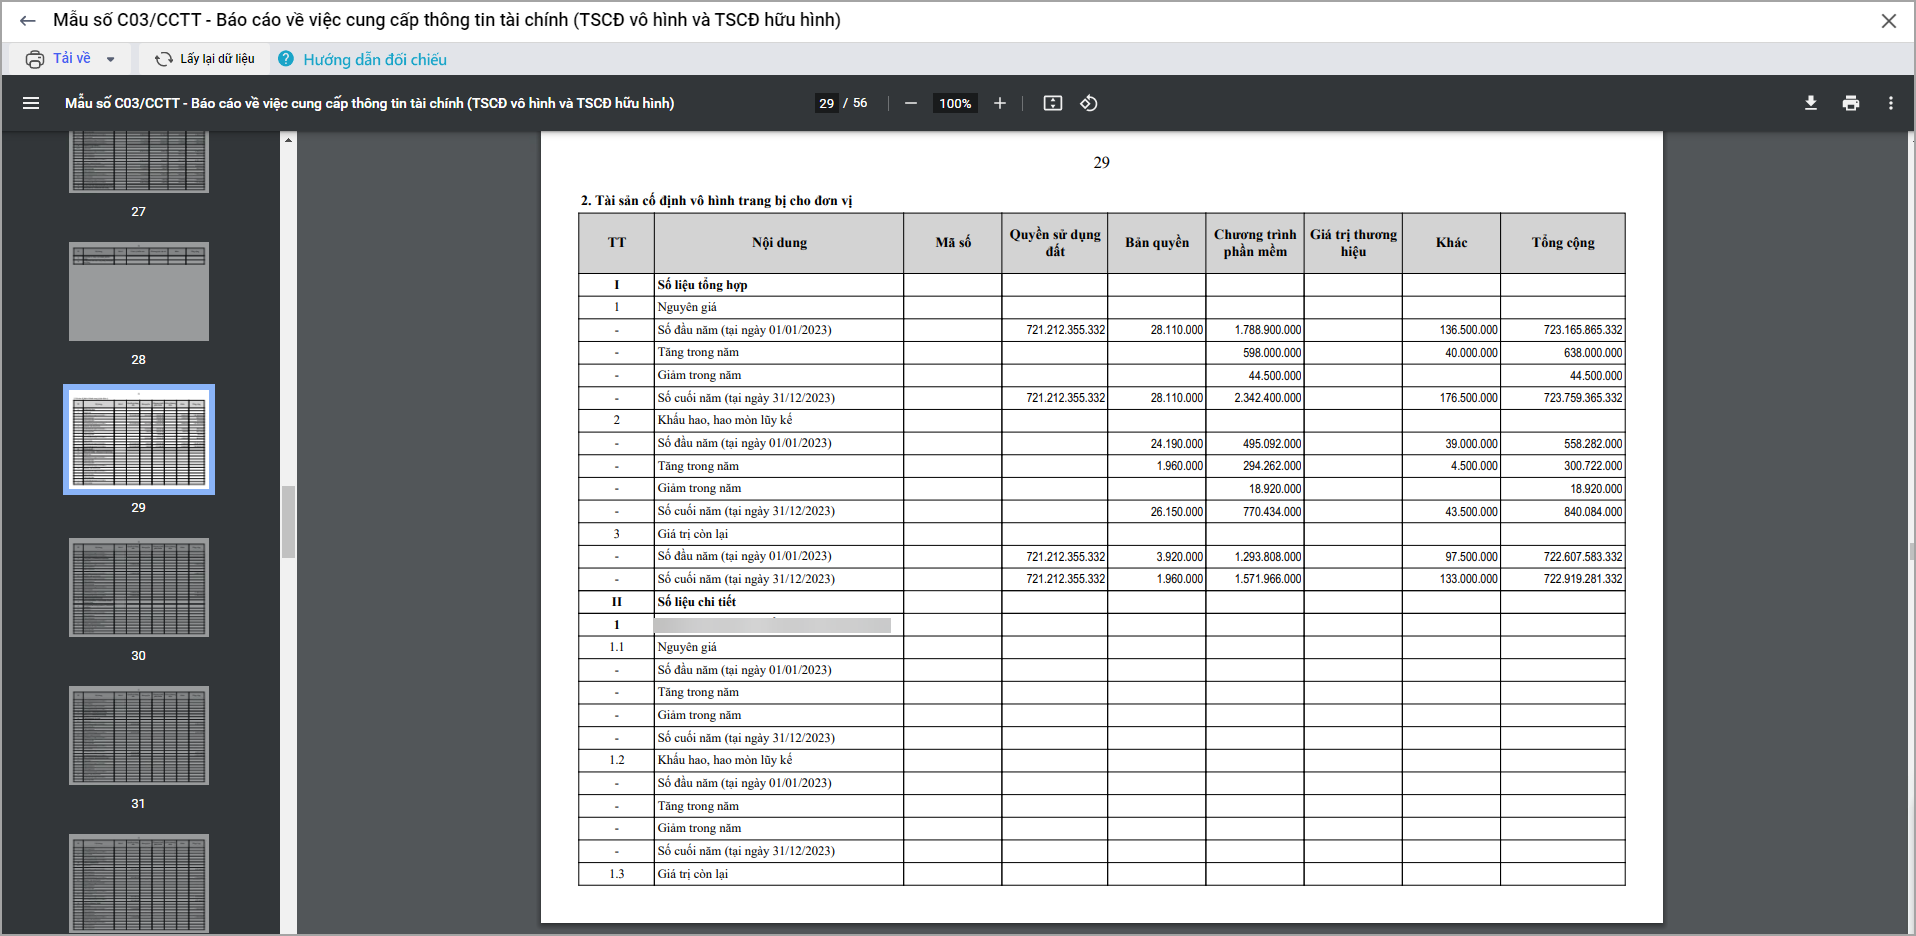Screen dimensions: 1916x936
Task: Click the fit to page icon
Action: click(1052, 103)
